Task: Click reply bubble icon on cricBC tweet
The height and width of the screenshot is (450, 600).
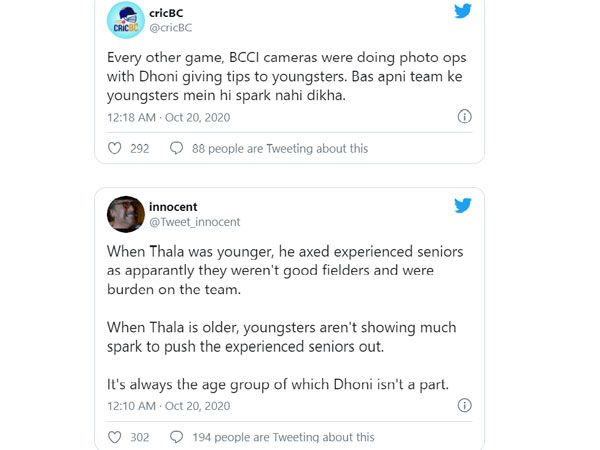Action: click(x=177, y=148)
